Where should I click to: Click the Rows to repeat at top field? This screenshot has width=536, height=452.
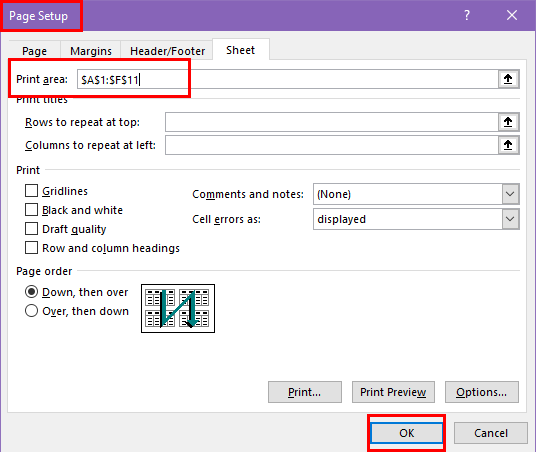(x=332, y=122)
